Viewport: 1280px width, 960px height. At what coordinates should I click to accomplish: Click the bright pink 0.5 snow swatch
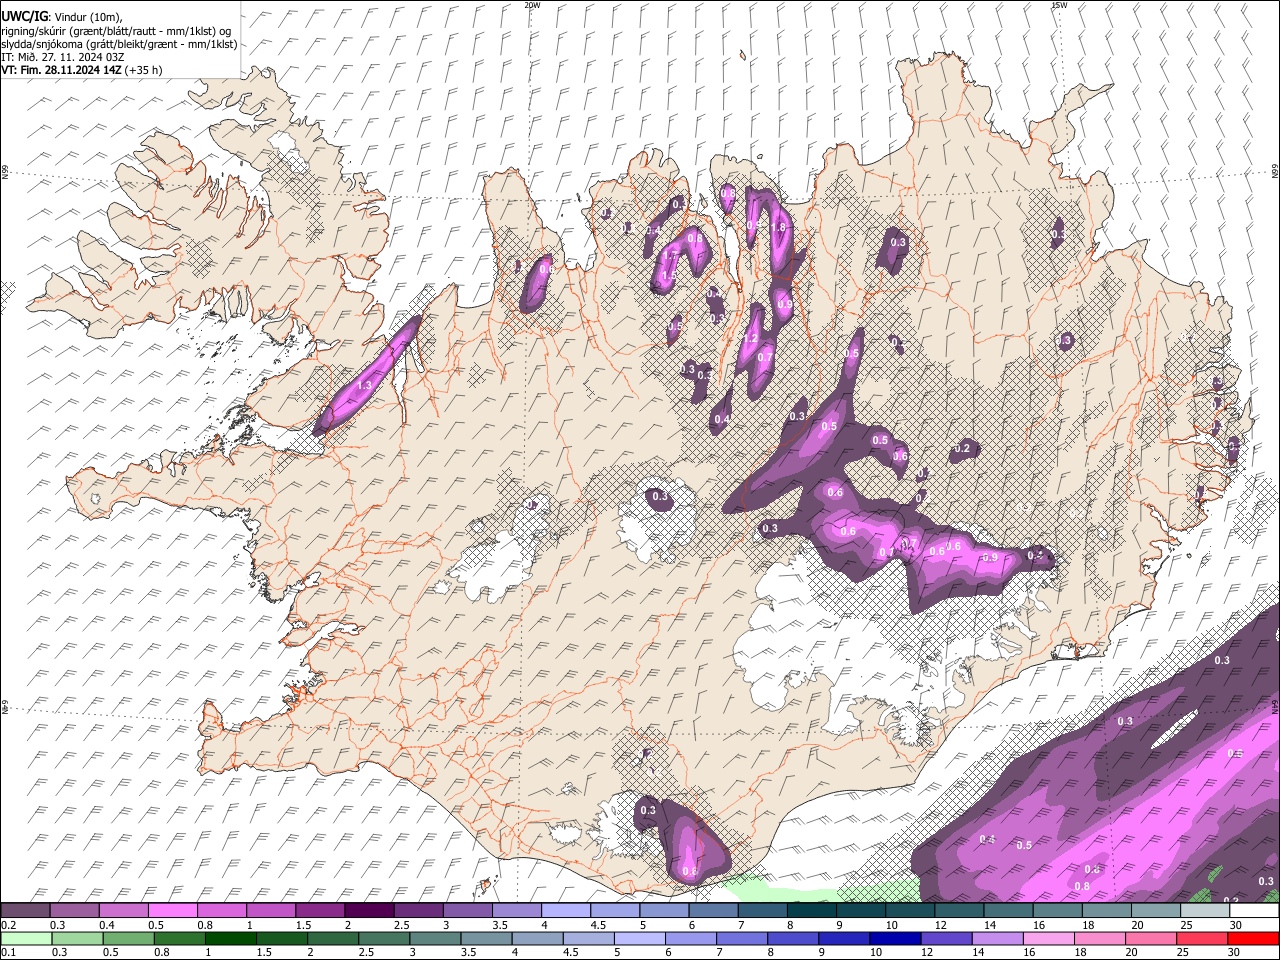pyautogui.click(x=172, y=911)
